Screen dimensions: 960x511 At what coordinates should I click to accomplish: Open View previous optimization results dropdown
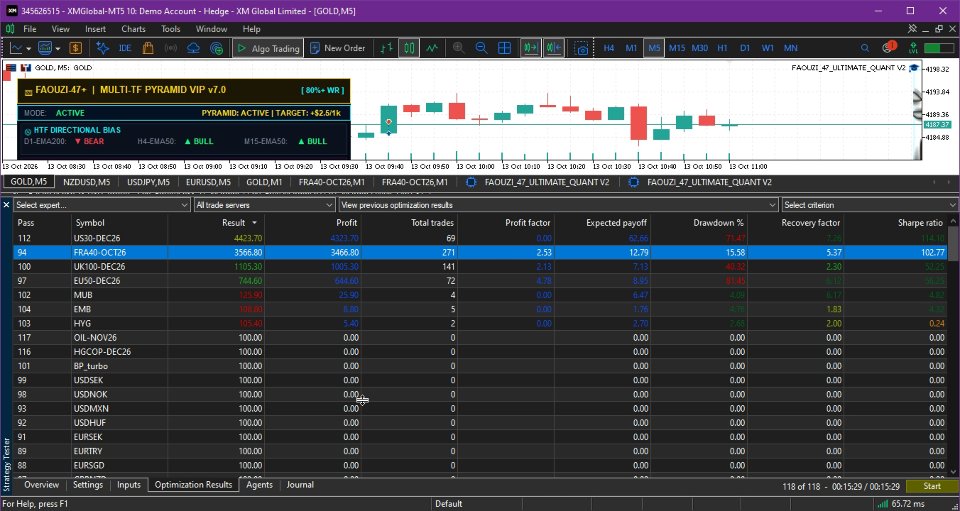click(x=558, y=205)
